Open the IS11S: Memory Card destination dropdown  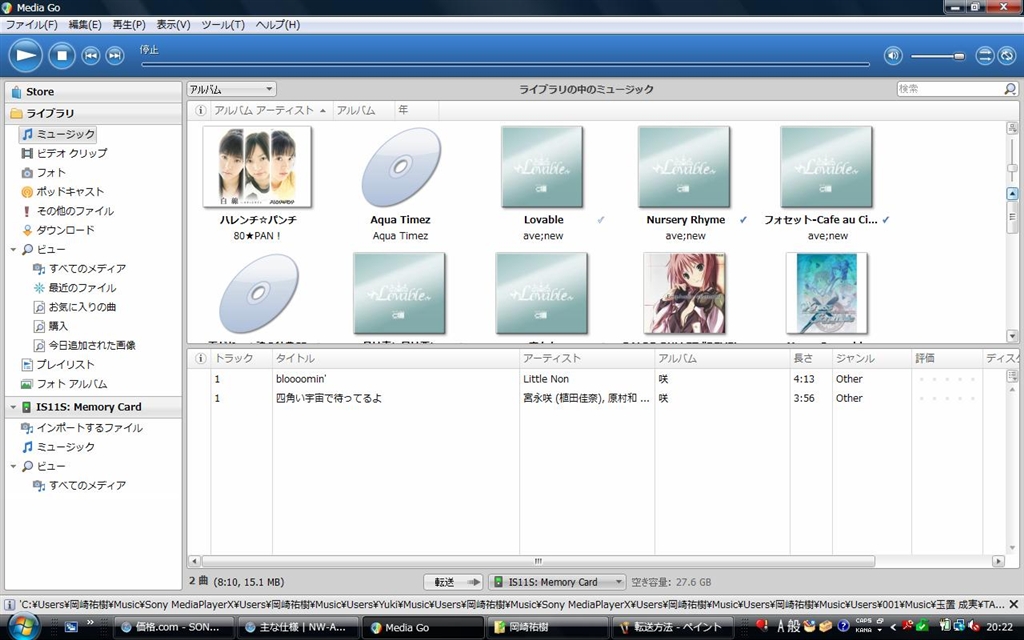click(x=557, y=582)
